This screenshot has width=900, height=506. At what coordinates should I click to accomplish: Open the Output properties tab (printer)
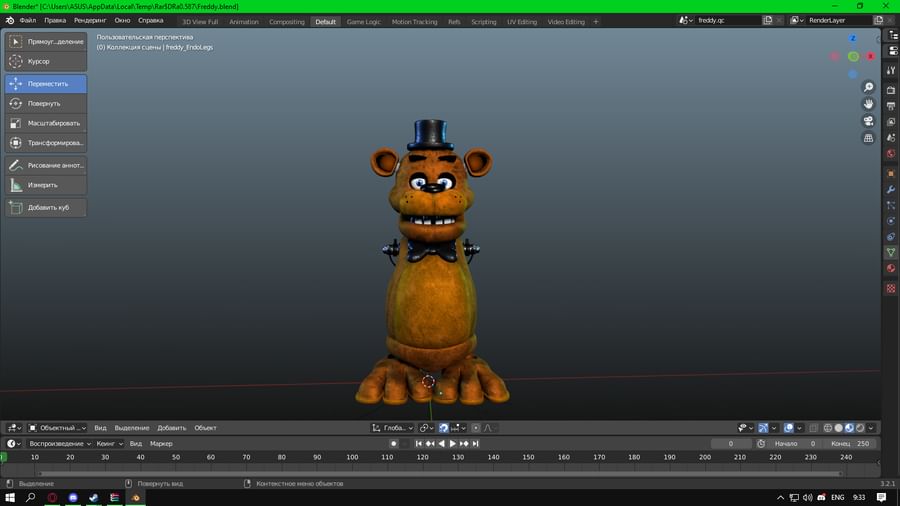pyautogui.click(x=891, y=106)
